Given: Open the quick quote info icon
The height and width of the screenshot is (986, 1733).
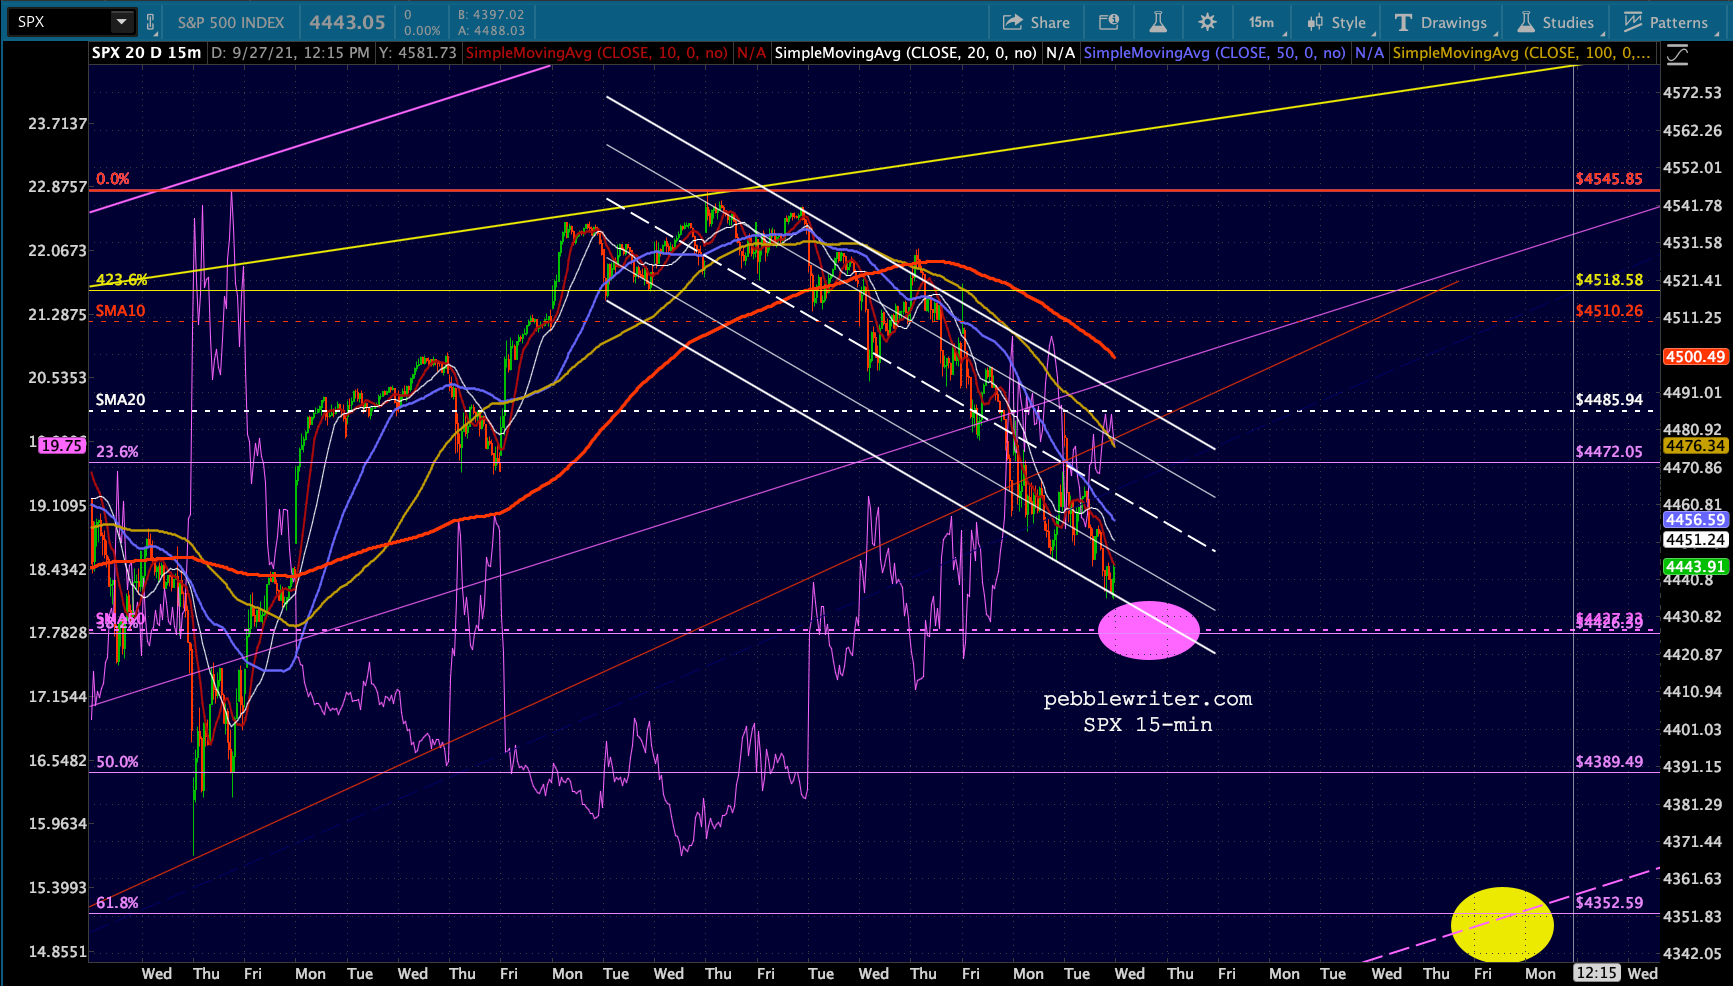Looking at the screenshot, I should pyautogui.click(x=1109, y=22).
